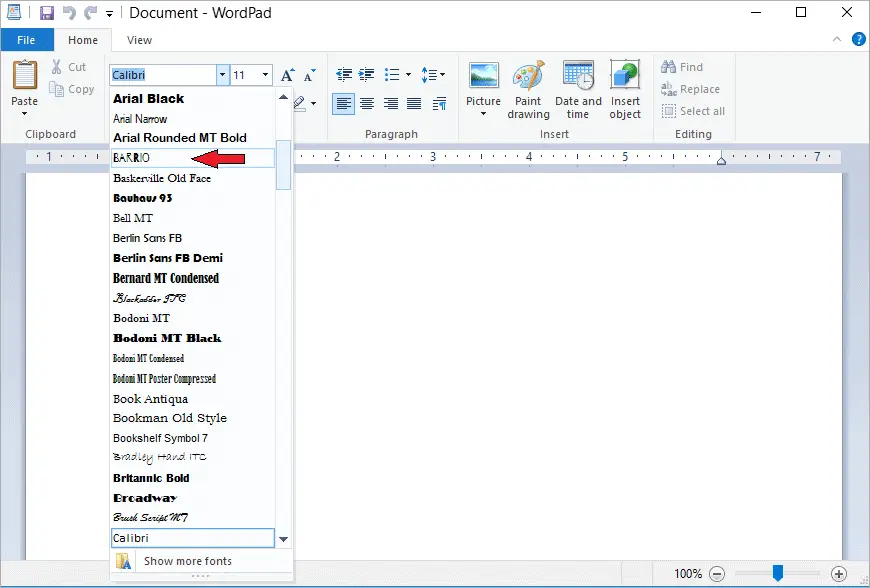Expand the Picture options arrow
The width and height of the screenshot is (870, 588).
[483, 114]
